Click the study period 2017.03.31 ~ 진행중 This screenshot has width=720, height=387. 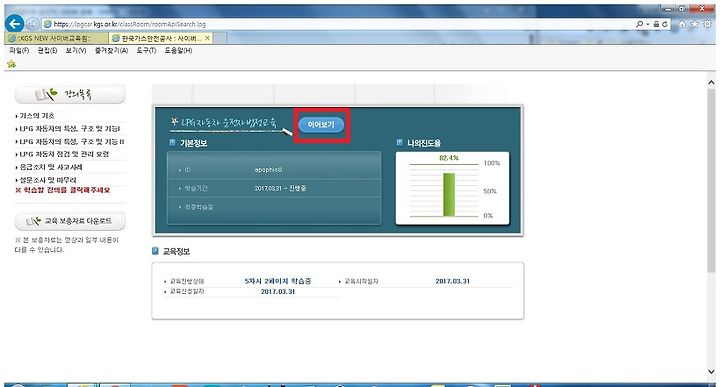tap(280, 188)
